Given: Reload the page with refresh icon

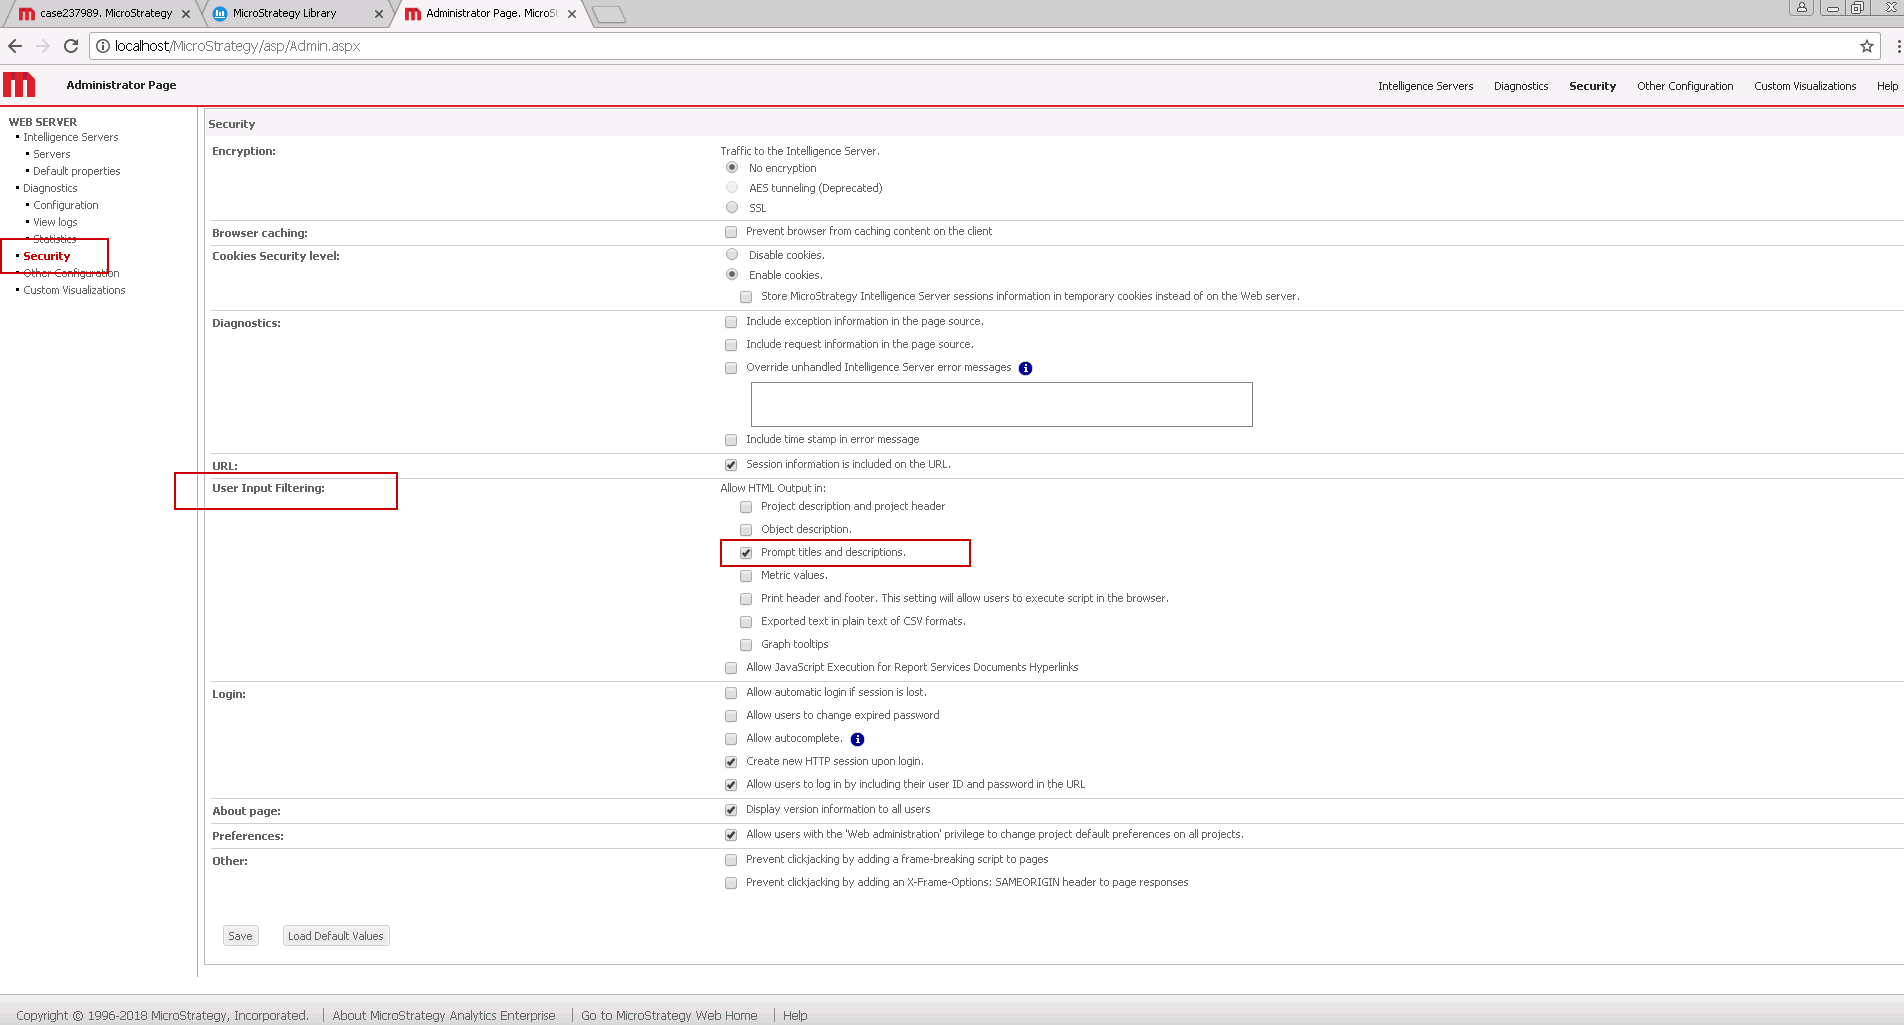Looking at the screenshot, I should [x=71, y=46].
